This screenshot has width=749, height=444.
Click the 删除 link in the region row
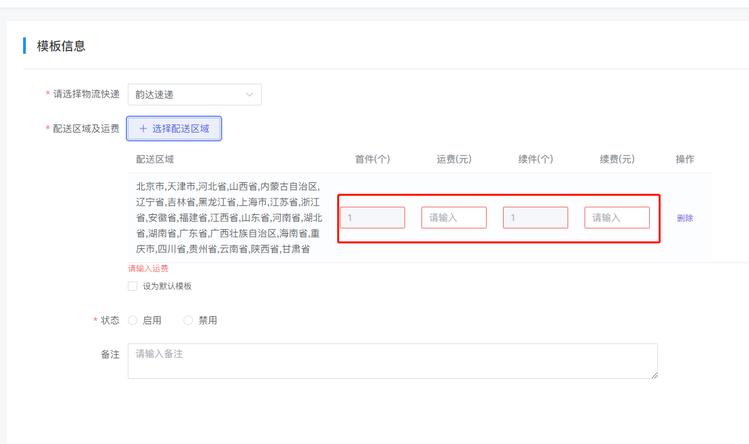[685, 218]
